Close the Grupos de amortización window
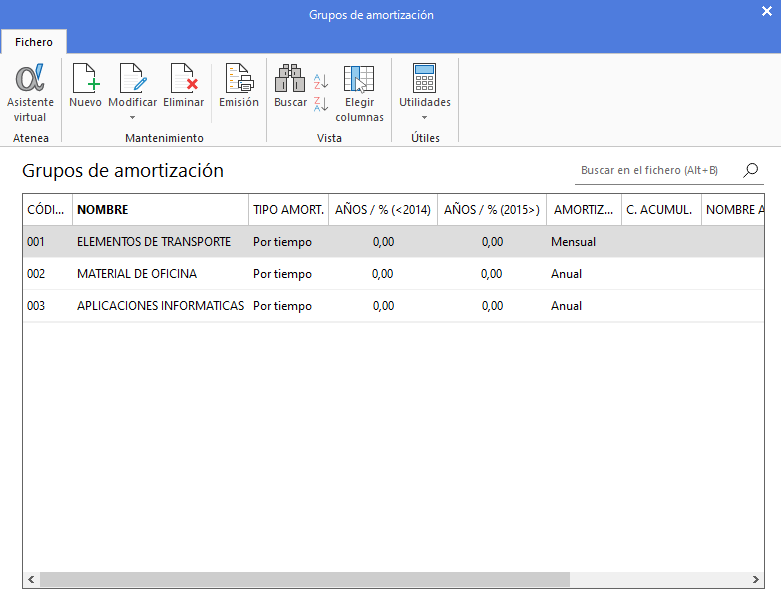 click(x=766, y=12)
